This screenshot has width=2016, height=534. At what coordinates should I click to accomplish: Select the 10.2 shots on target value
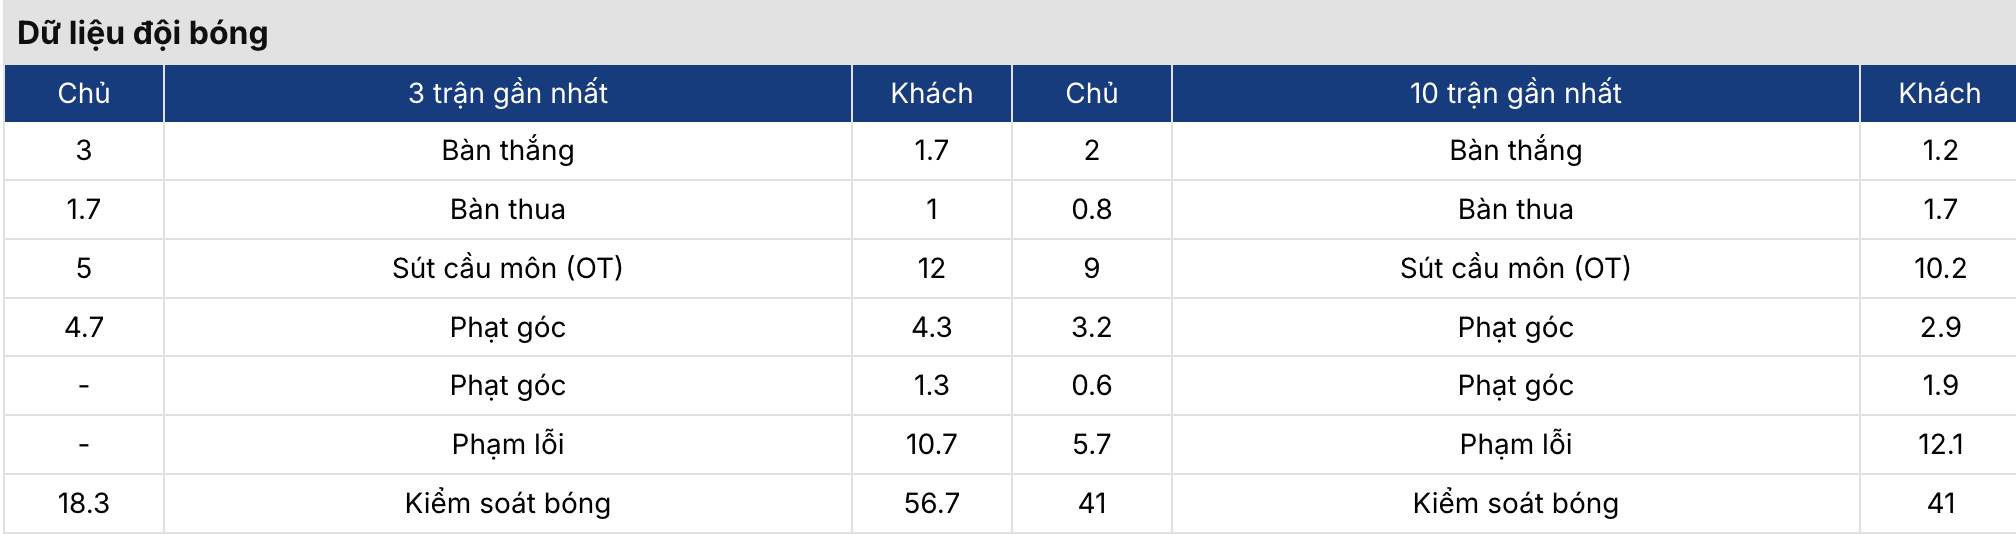(1940, 268)
